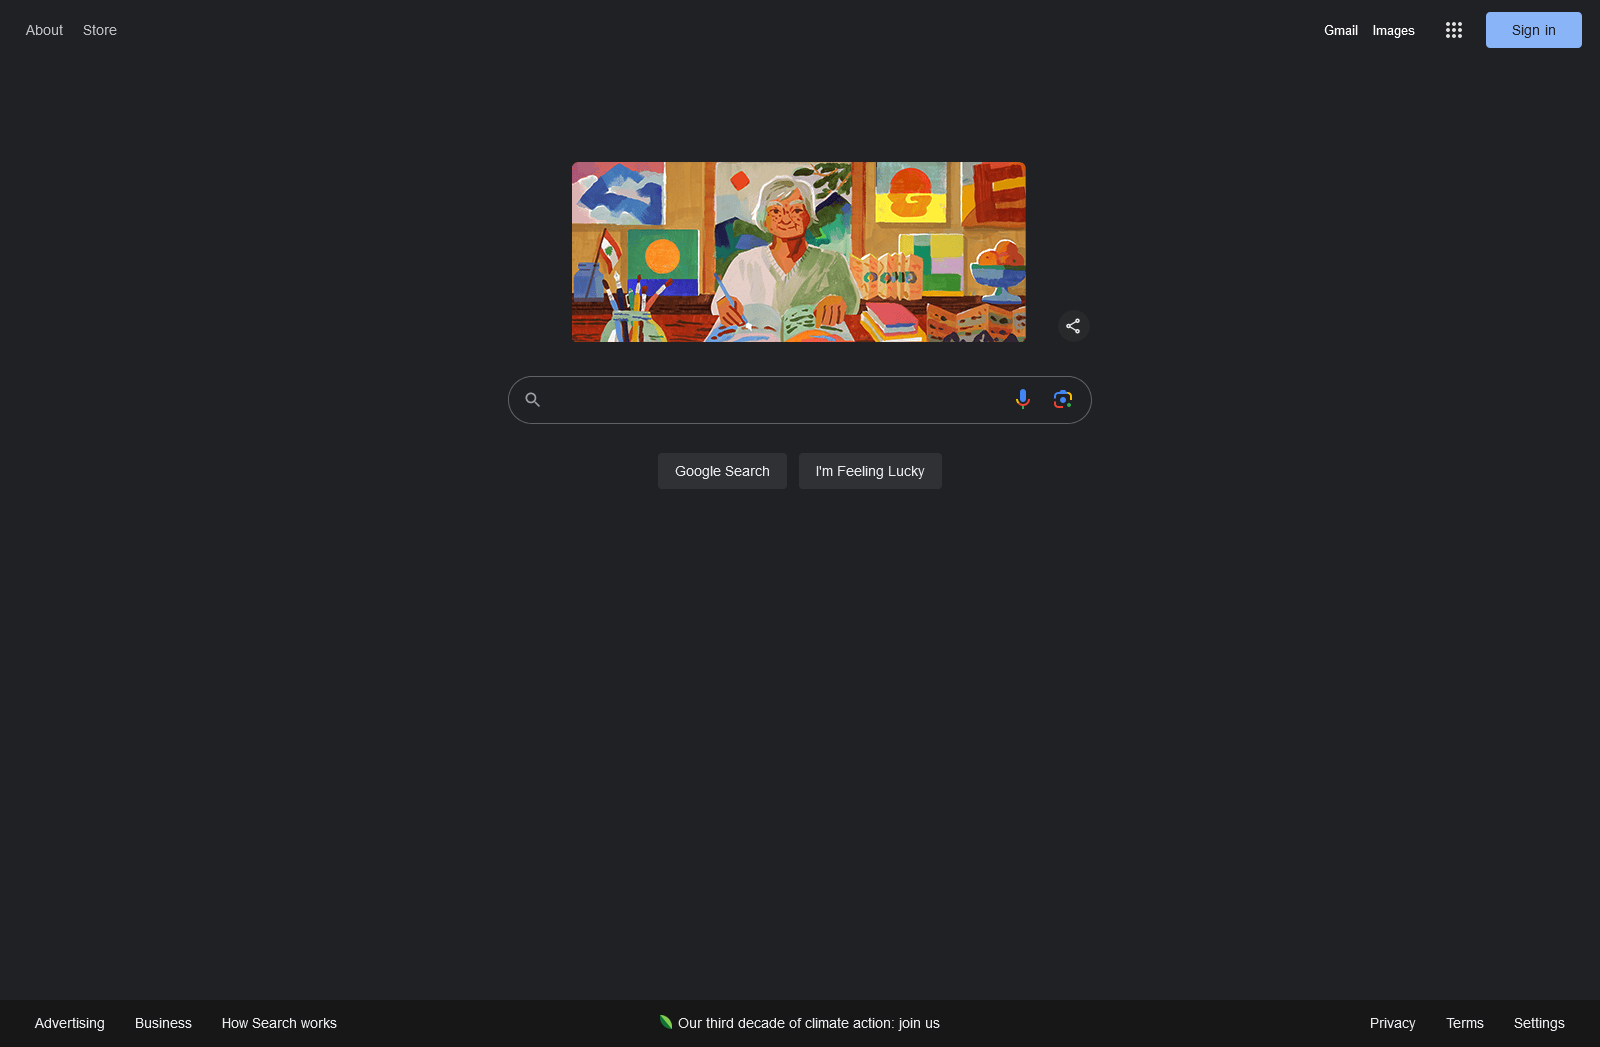Screen dimensions: 1600x1047
Task: Open the Images link
Action: tap(1394, 30)
